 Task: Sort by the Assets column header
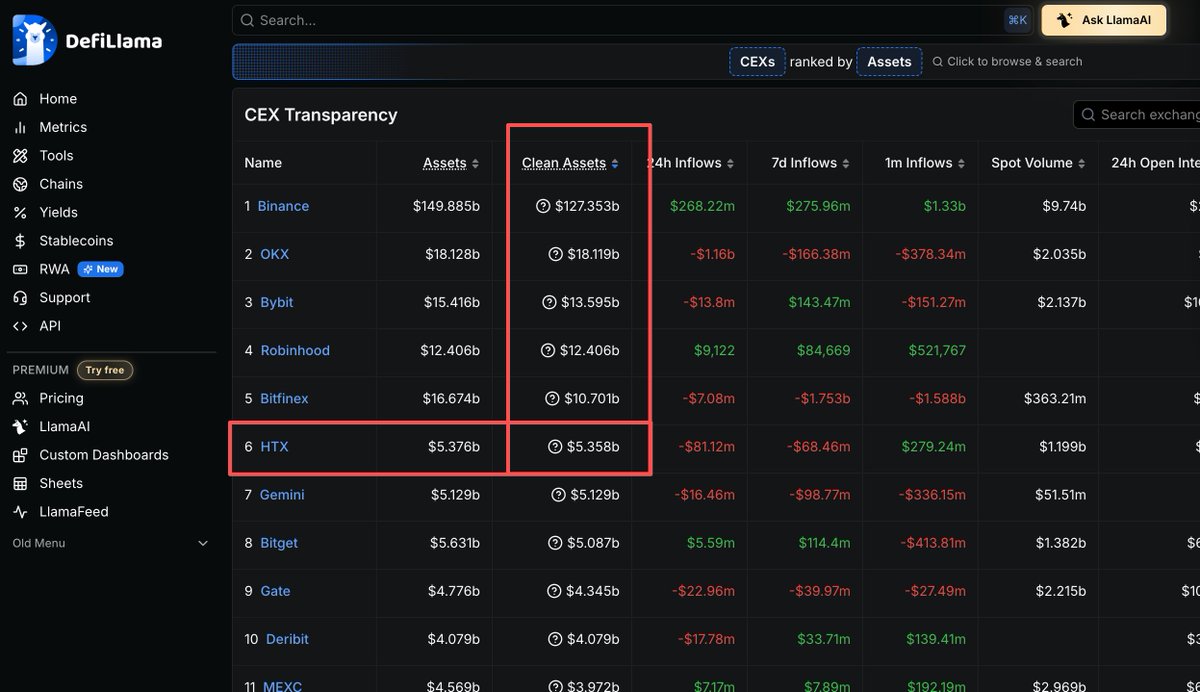(x=451, y=163)
